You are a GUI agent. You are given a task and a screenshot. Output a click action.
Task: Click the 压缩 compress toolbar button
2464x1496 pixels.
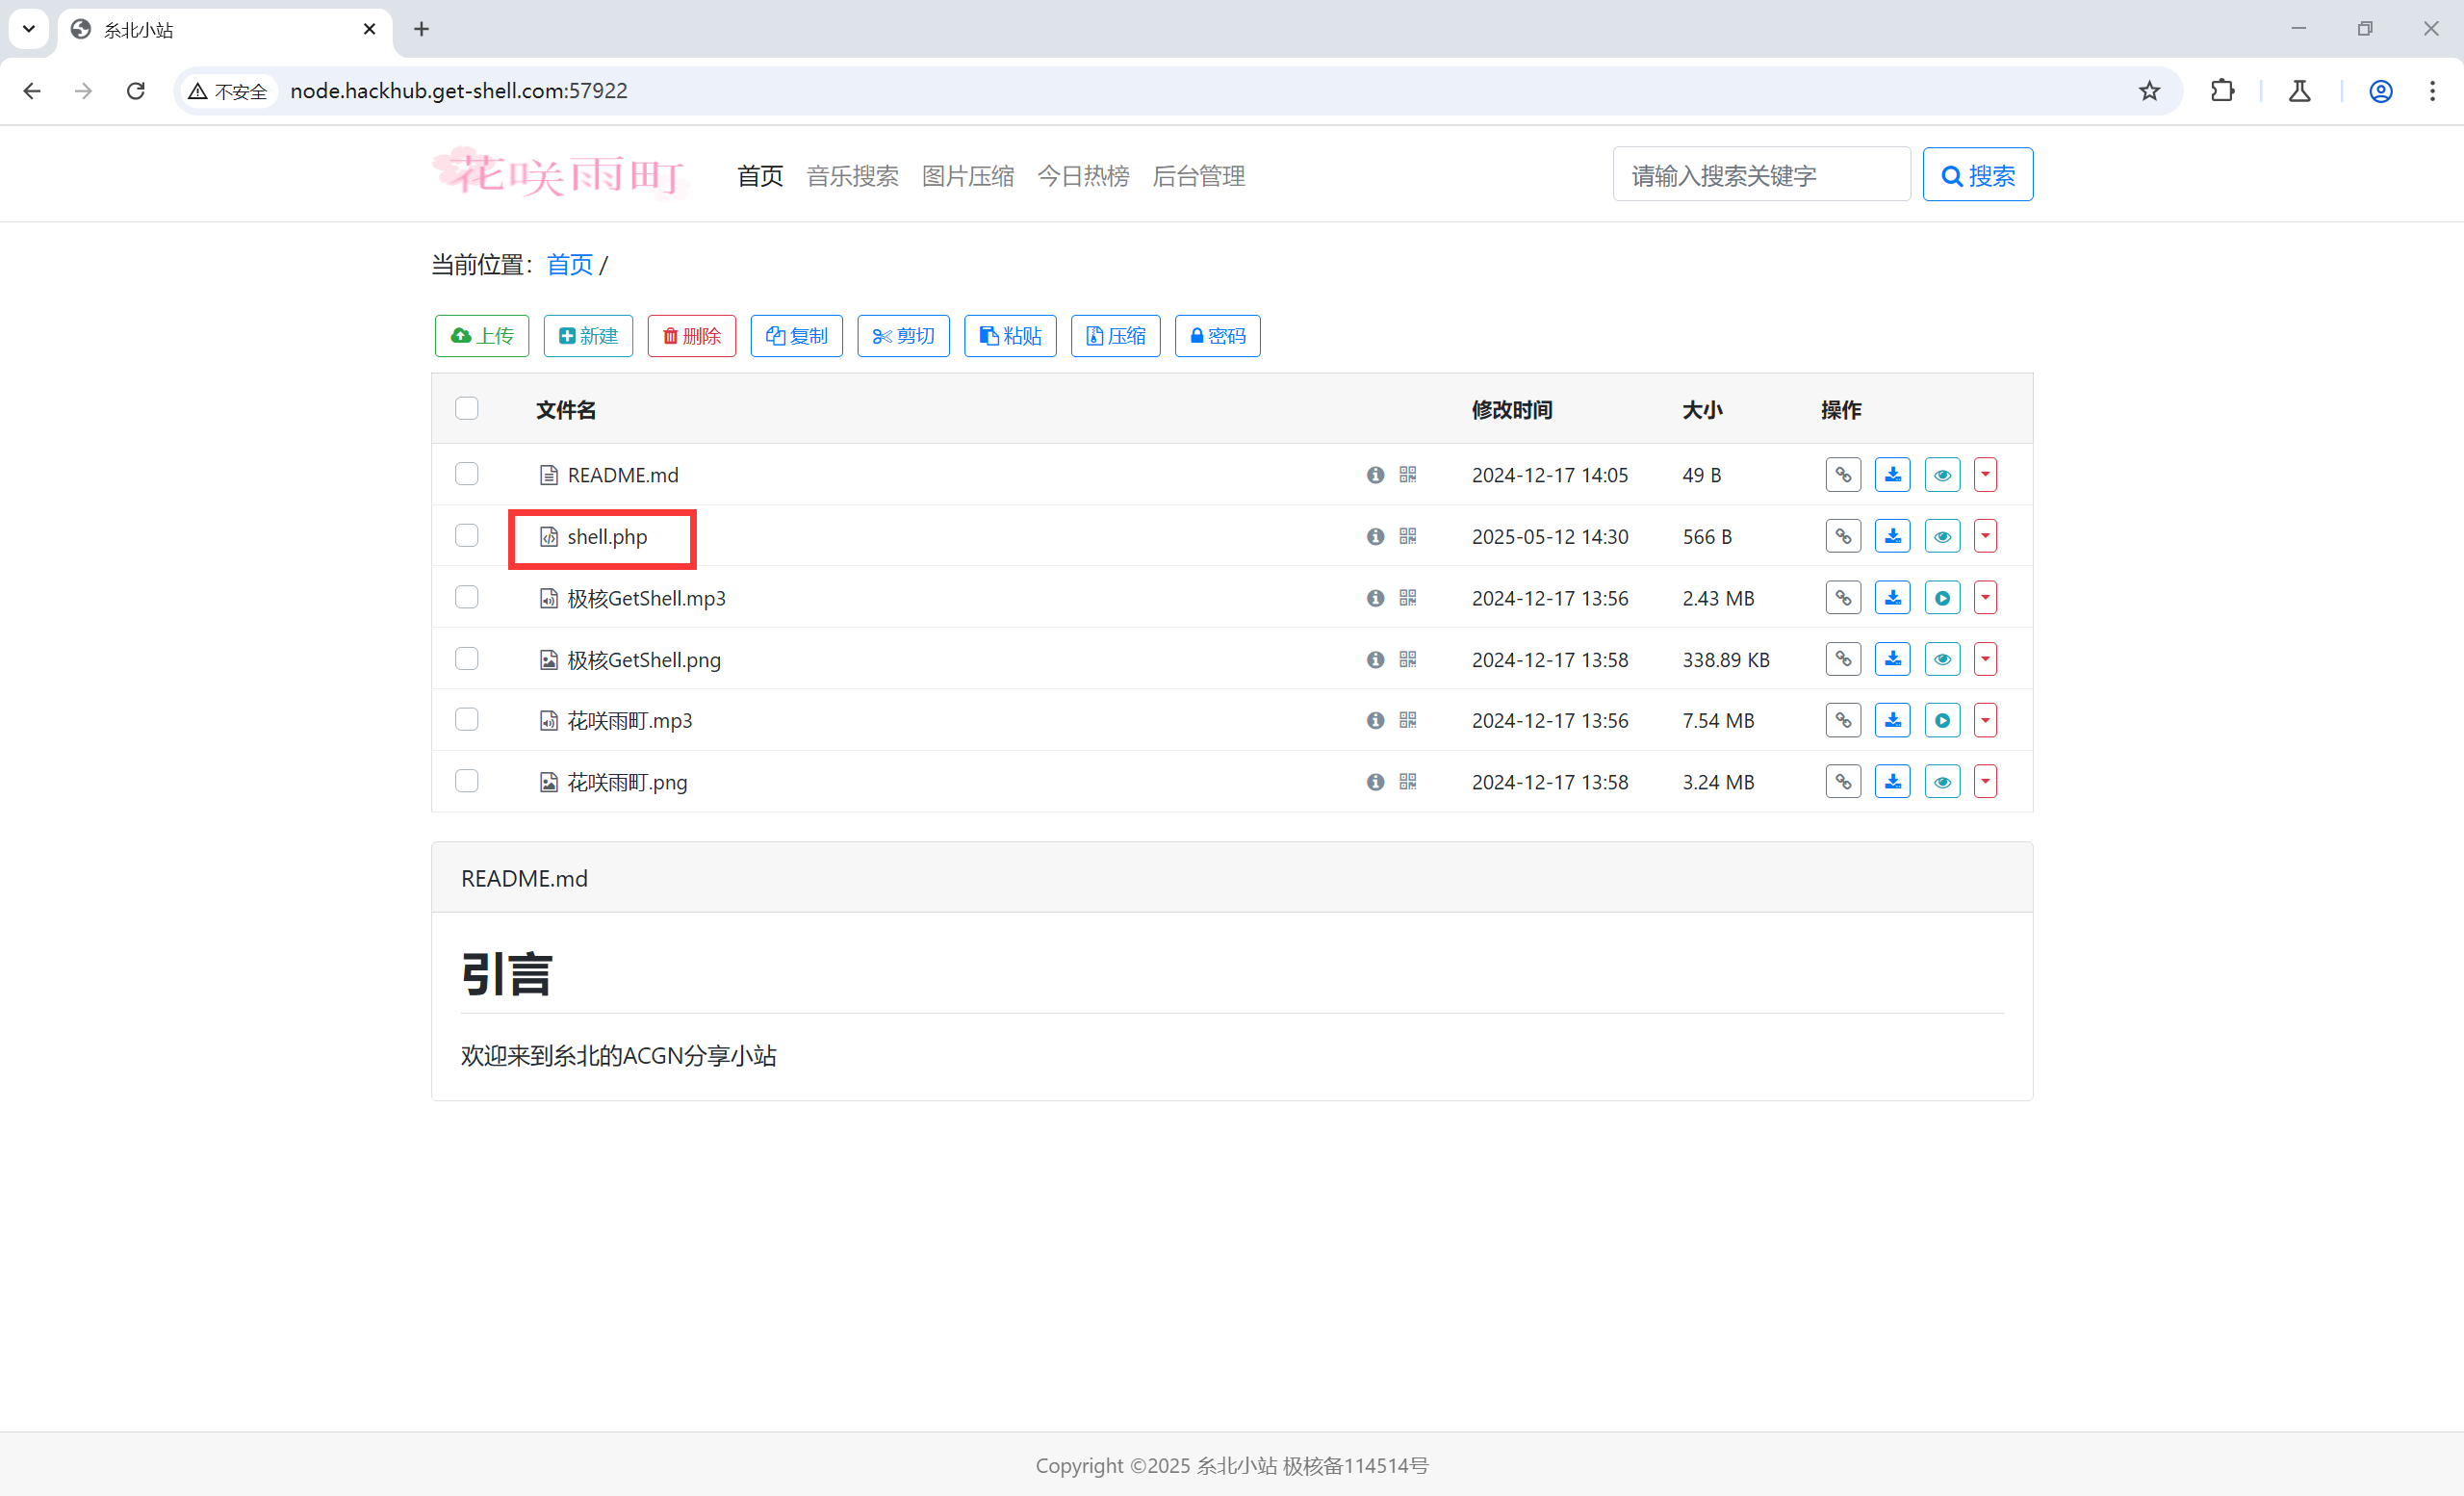1114,336
